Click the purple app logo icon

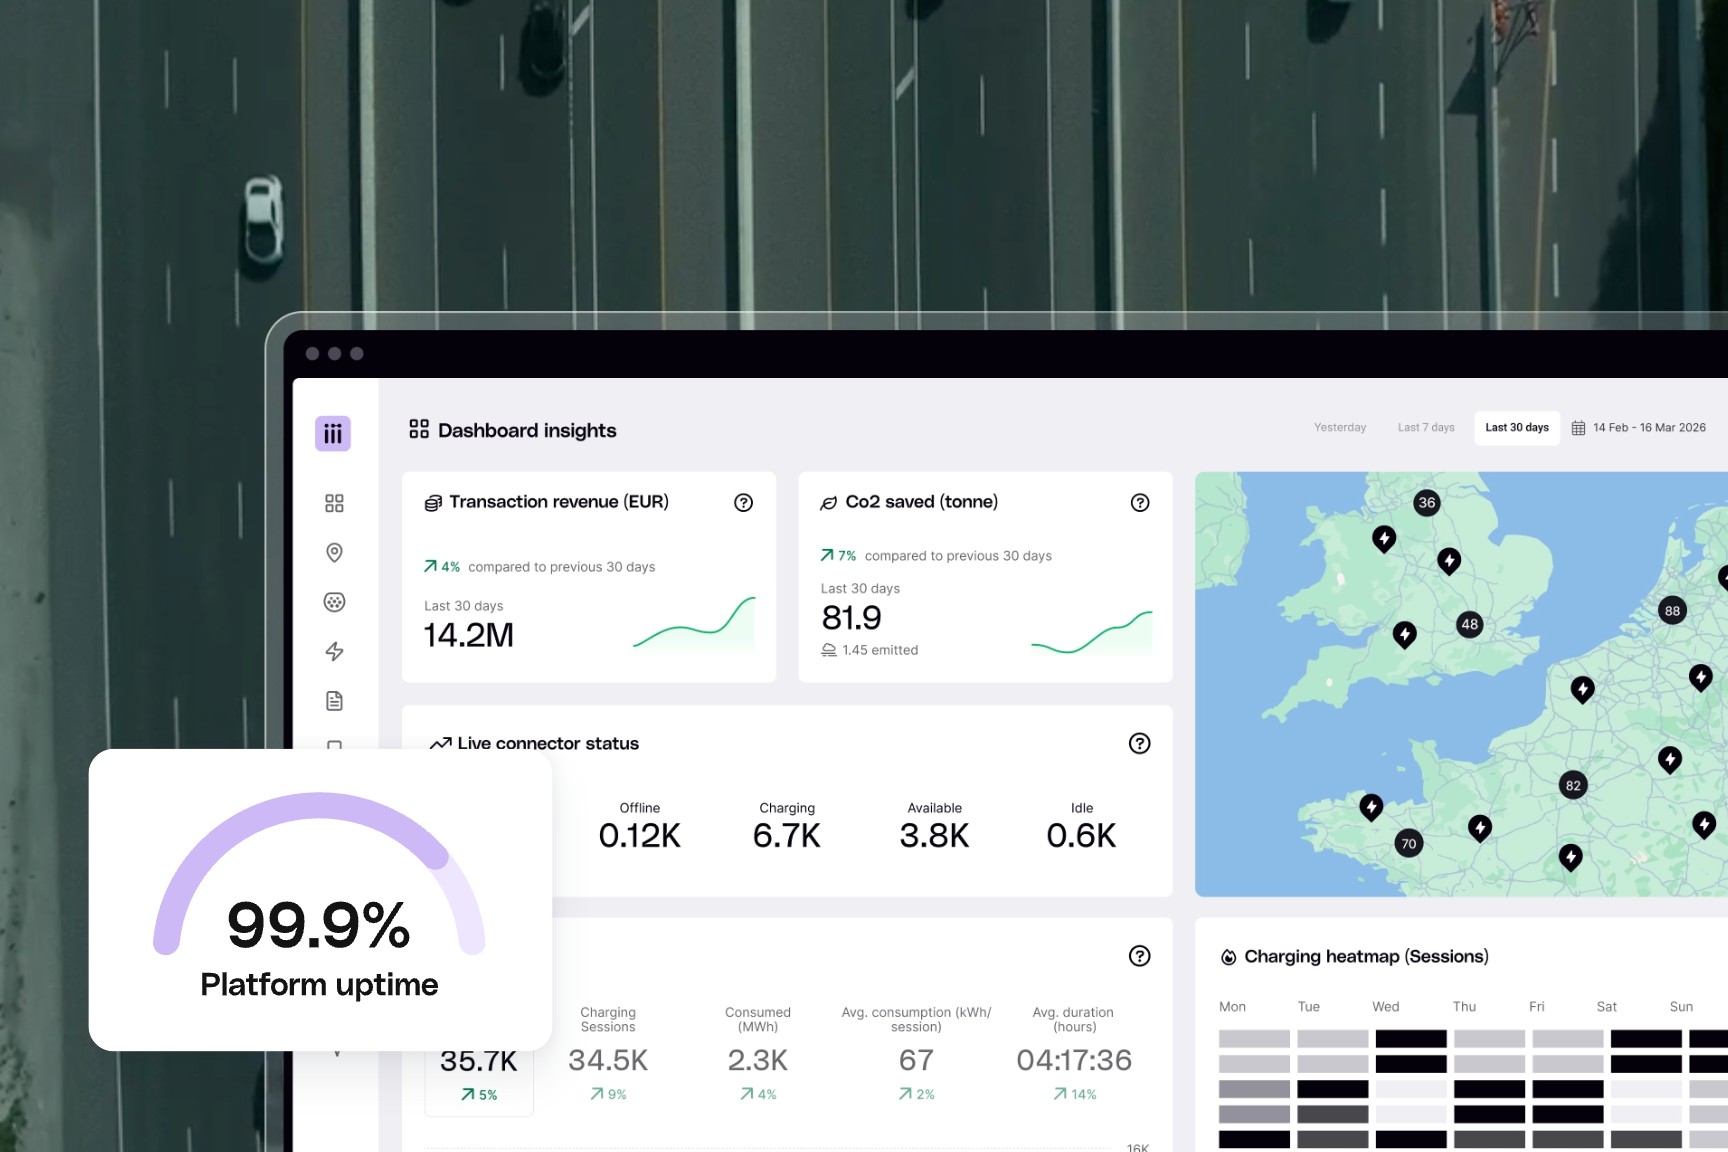[333, 433]
